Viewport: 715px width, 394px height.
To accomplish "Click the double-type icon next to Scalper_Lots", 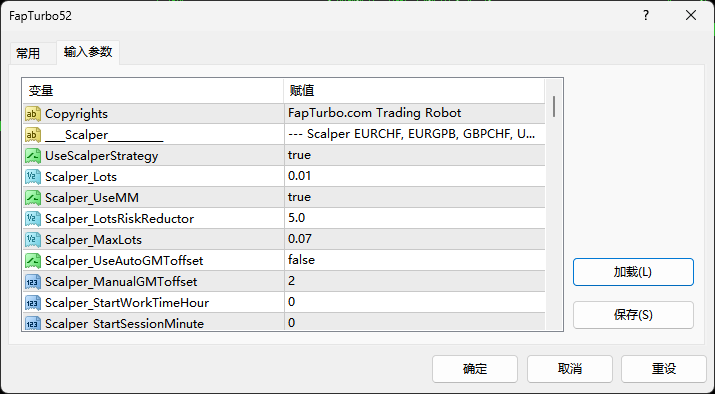I will (33, 176).
